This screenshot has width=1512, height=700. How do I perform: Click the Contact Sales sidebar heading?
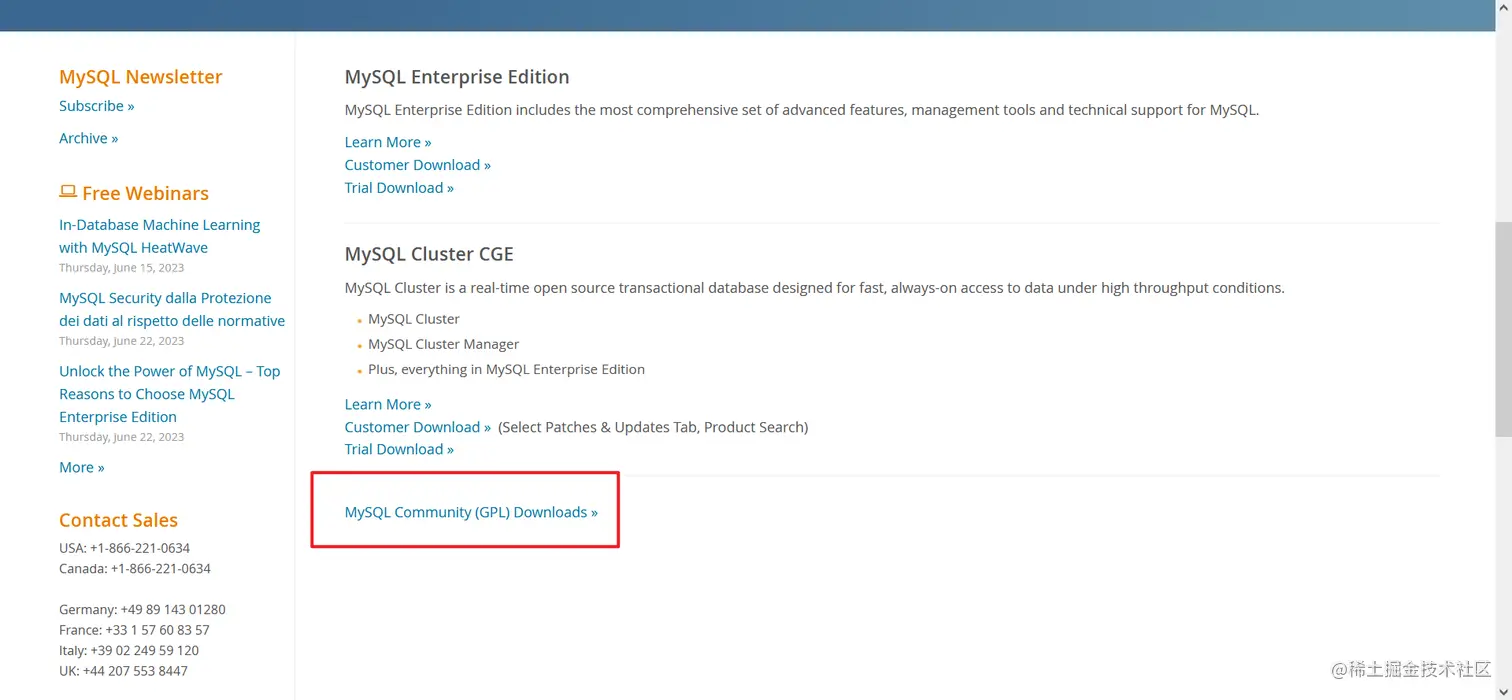[118, 520]
